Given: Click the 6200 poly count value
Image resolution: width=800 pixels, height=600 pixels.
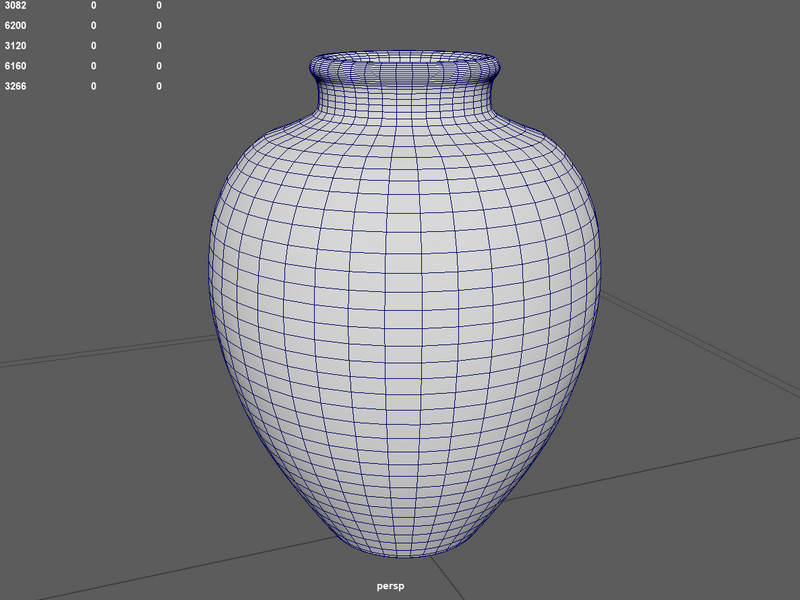Looking at the screenshot, I should 15,26.
